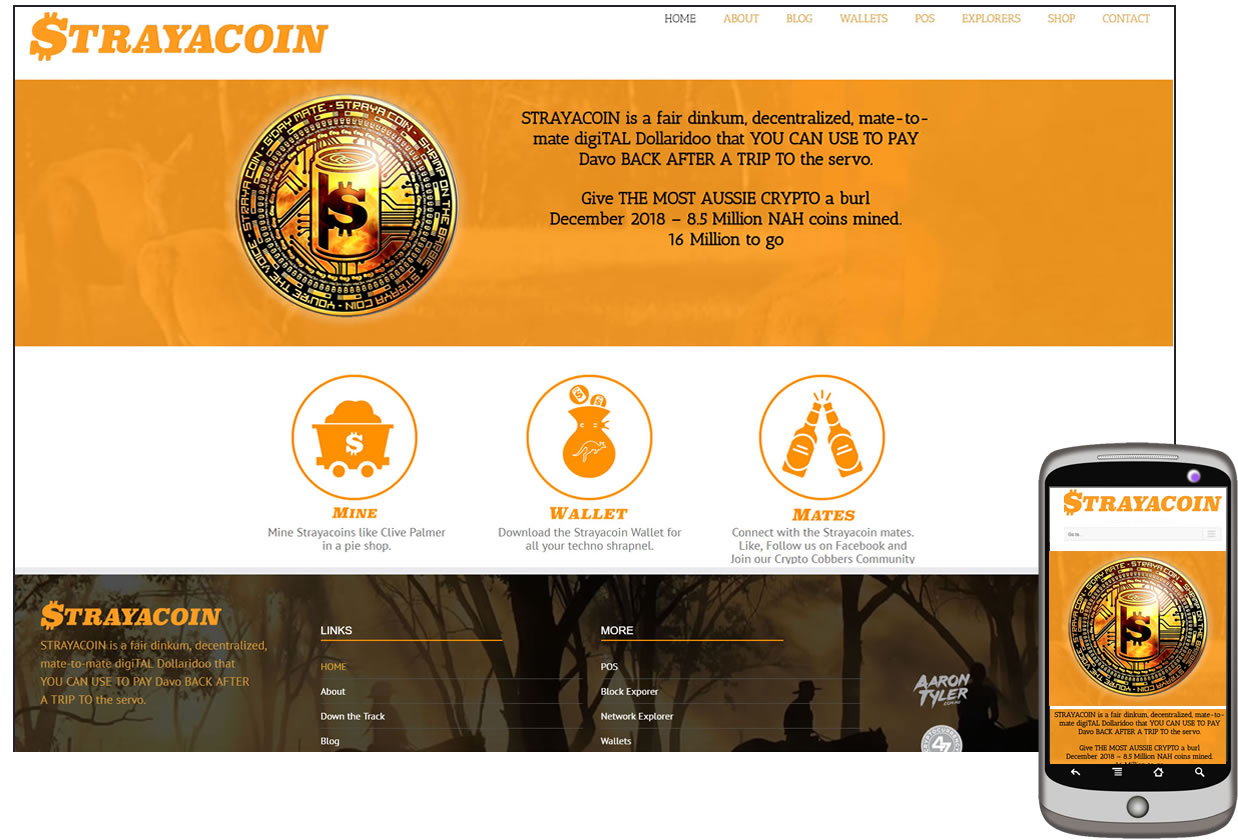Click the CONTACT navigation link
Screen dimensions: 1238x840
coord(1126,19)
